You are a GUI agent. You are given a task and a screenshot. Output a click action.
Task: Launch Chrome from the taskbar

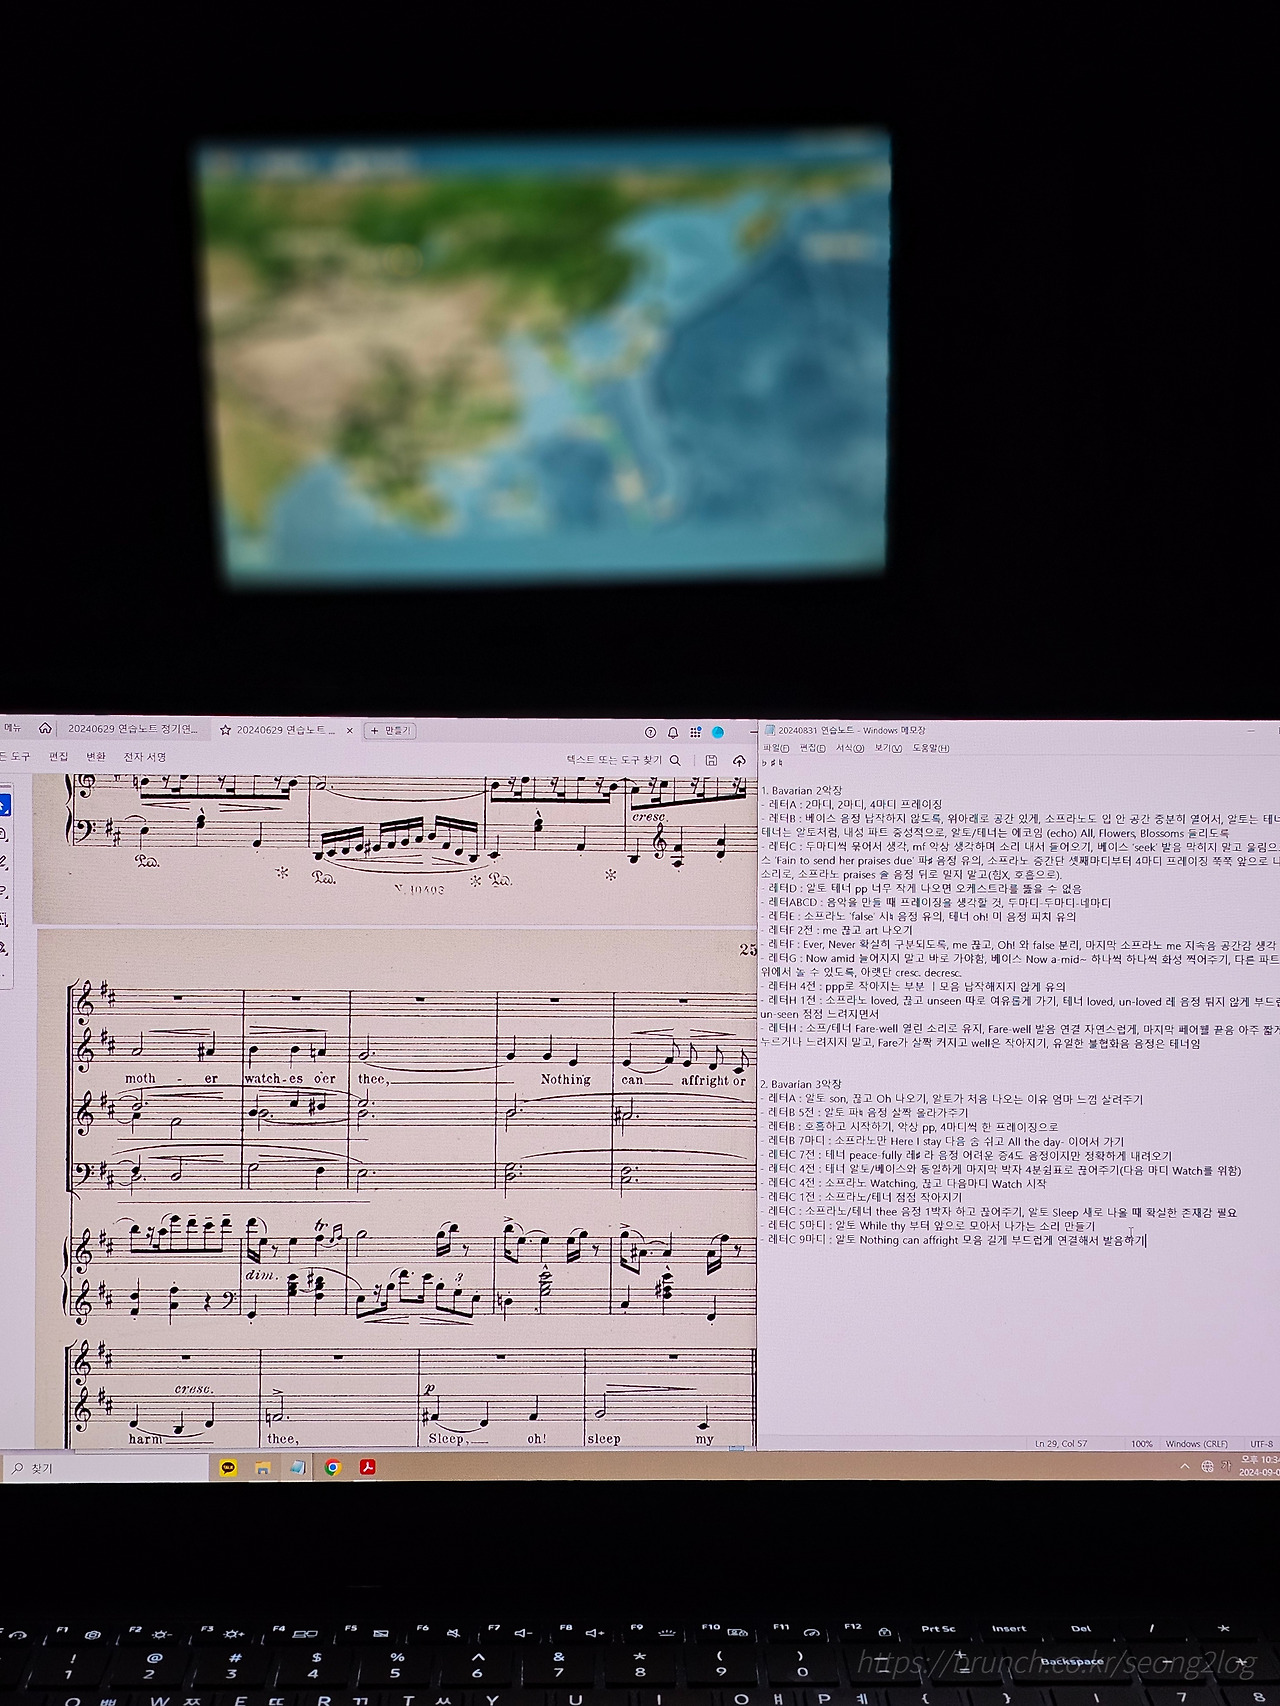point(333,1468)
